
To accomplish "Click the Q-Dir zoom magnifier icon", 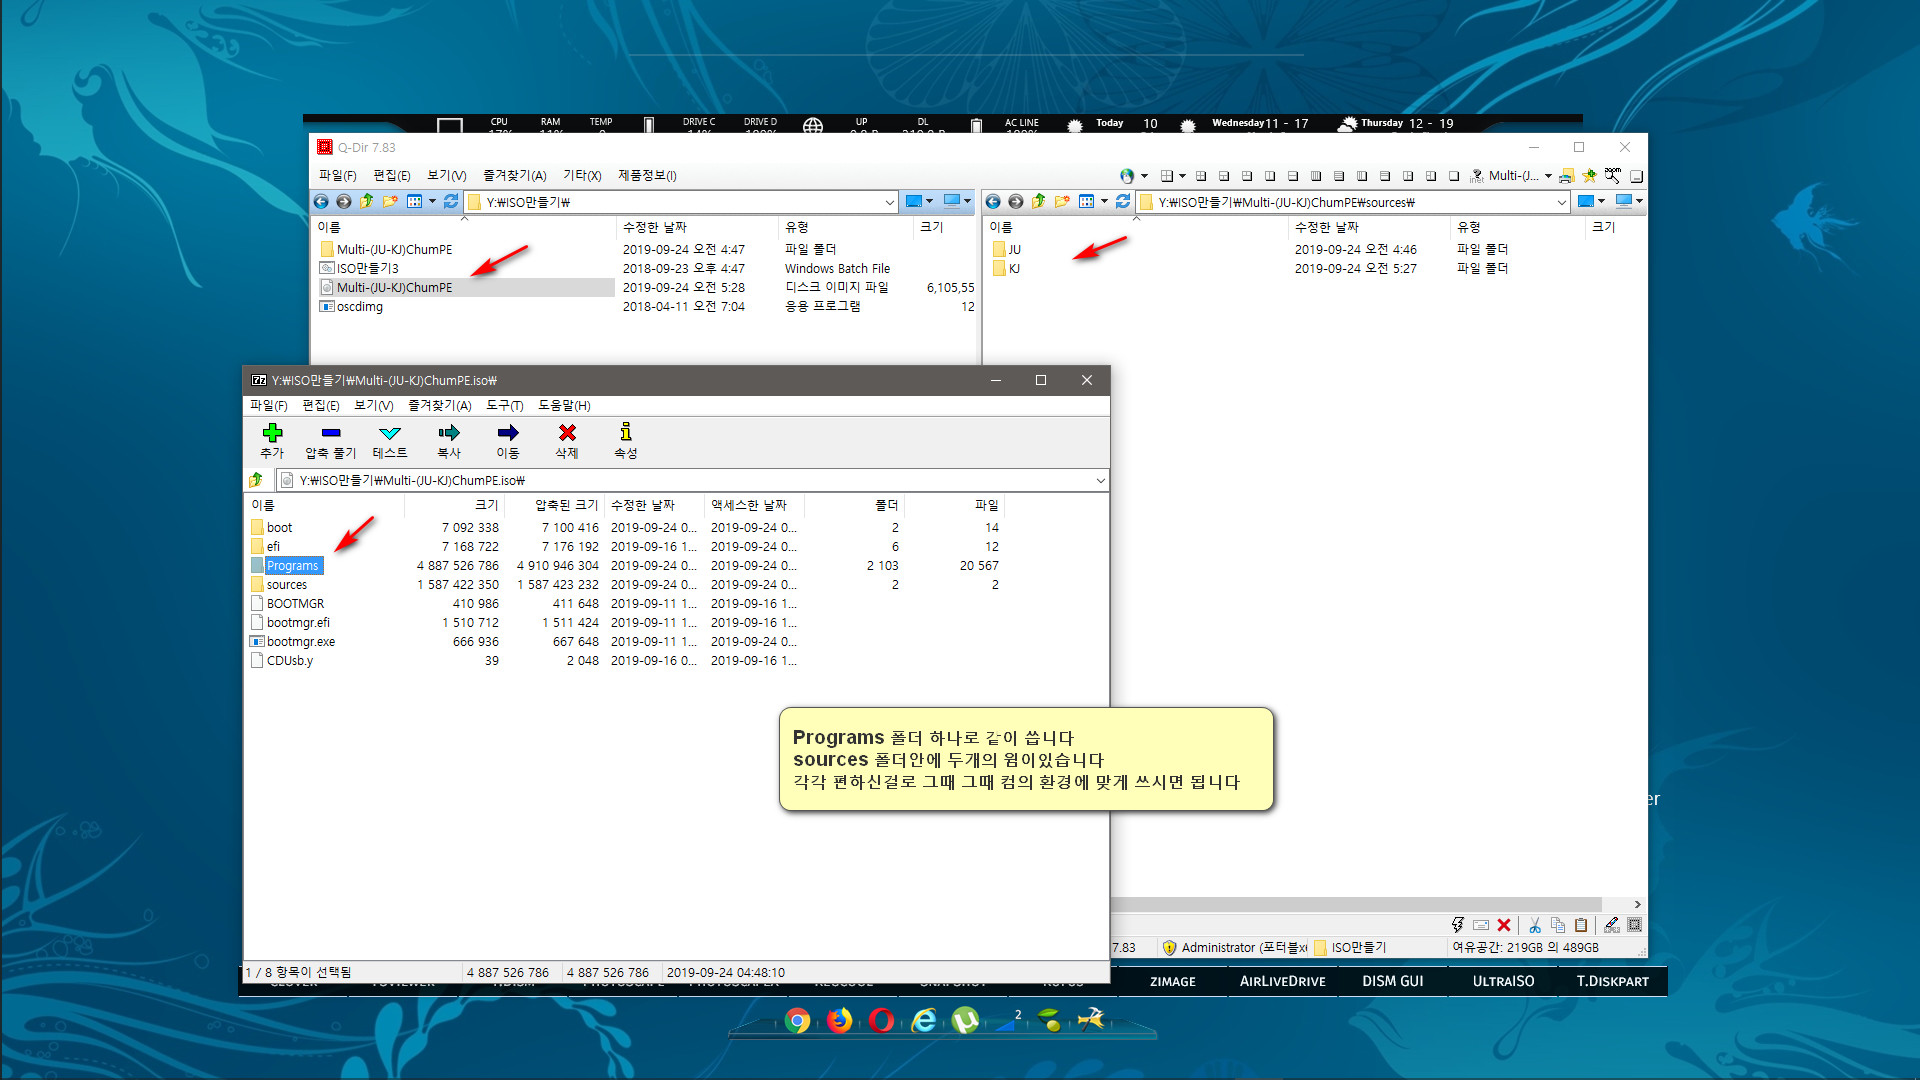I will pyautogui.click(x=1612, y=176).
